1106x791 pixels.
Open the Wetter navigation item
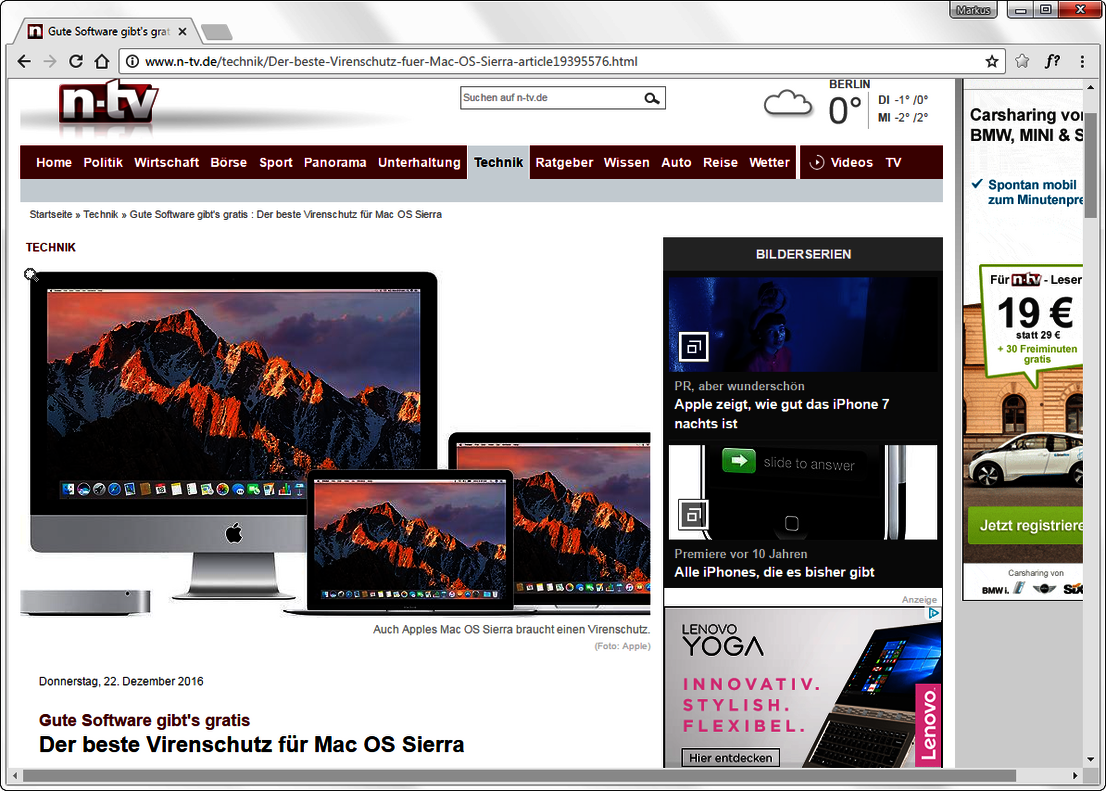(x=769, y=162)
